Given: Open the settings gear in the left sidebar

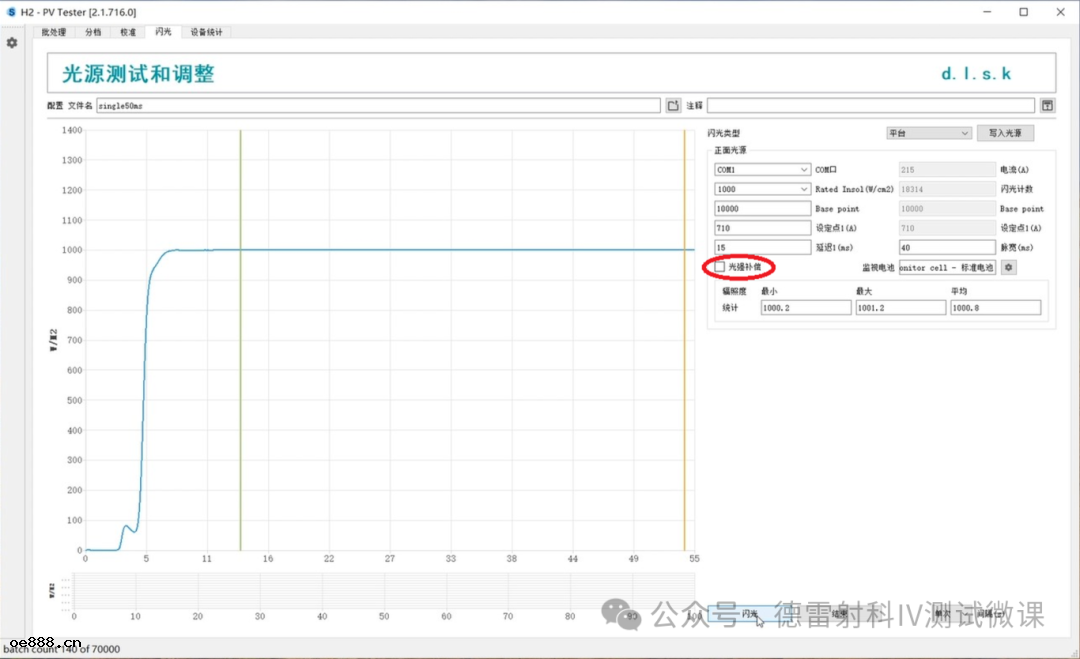Looking at the screenshot, I should point(12,43).
